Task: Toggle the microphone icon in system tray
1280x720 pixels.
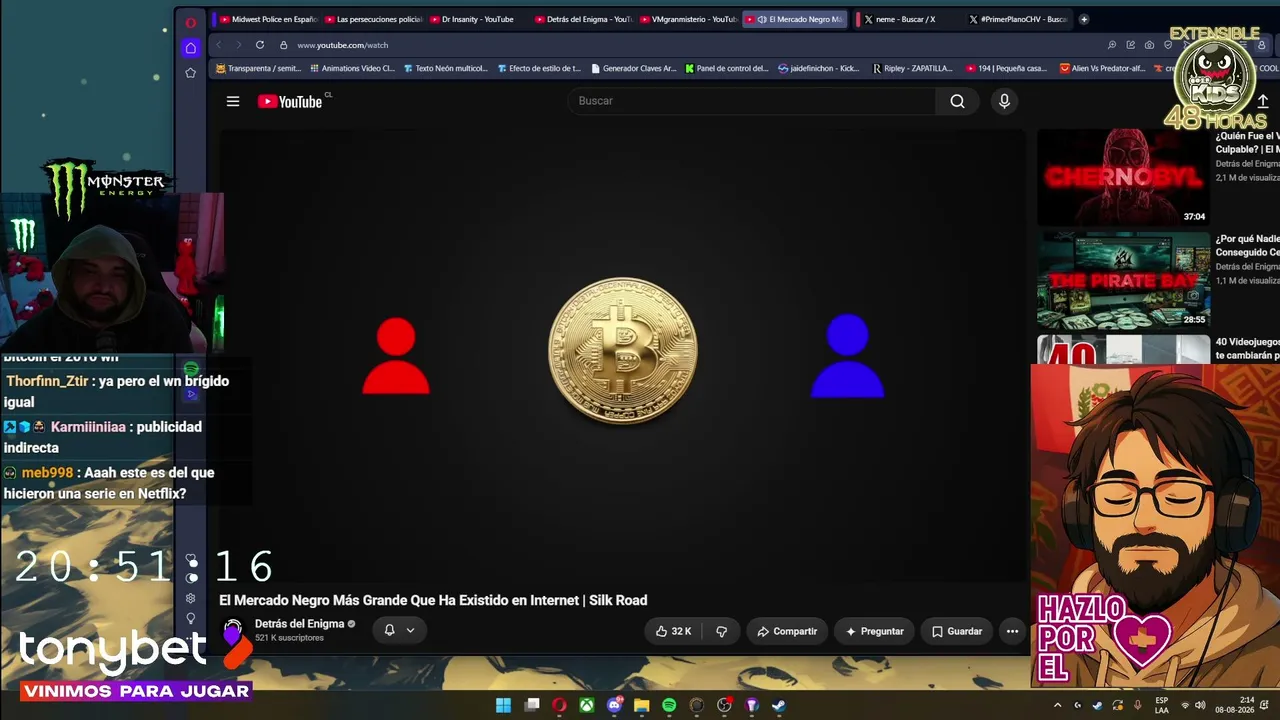Action: pyautogui.click(x=1137, y=705)
